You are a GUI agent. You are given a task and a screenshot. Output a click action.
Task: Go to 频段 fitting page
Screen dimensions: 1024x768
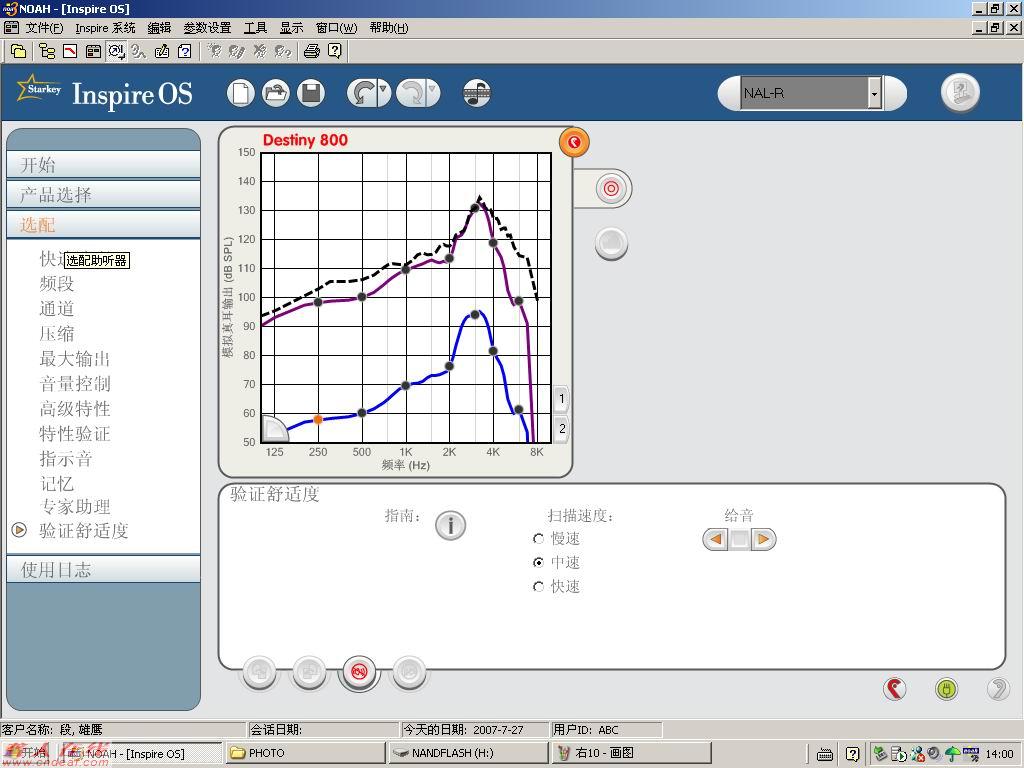(x=57, y=283)
